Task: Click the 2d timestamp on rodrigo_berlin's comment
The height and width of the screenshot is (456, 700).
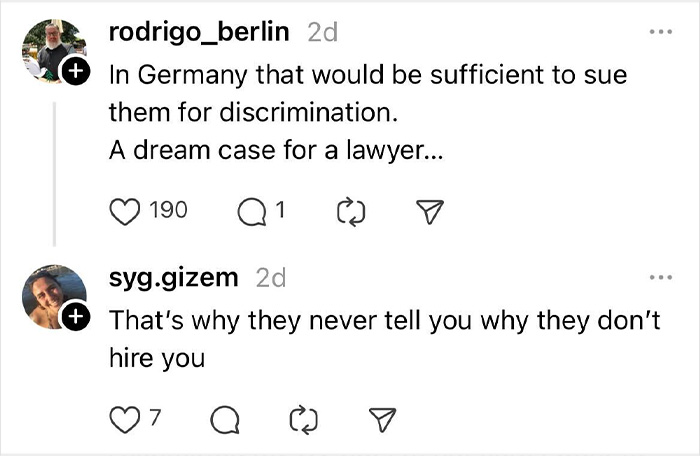Action: (322, 32)
